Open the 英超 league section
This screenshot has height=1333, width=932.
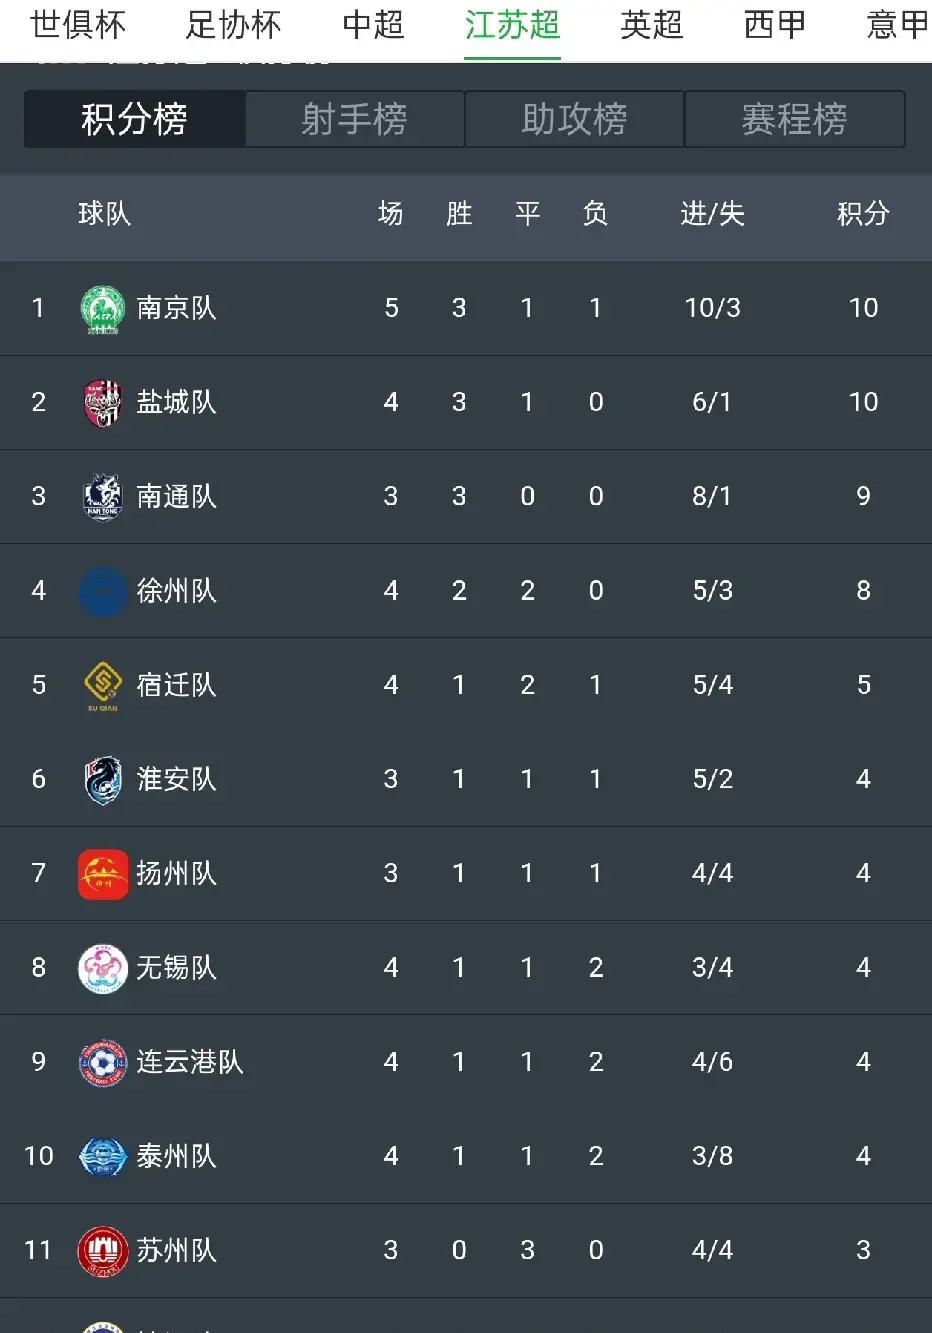click(651, 26)
